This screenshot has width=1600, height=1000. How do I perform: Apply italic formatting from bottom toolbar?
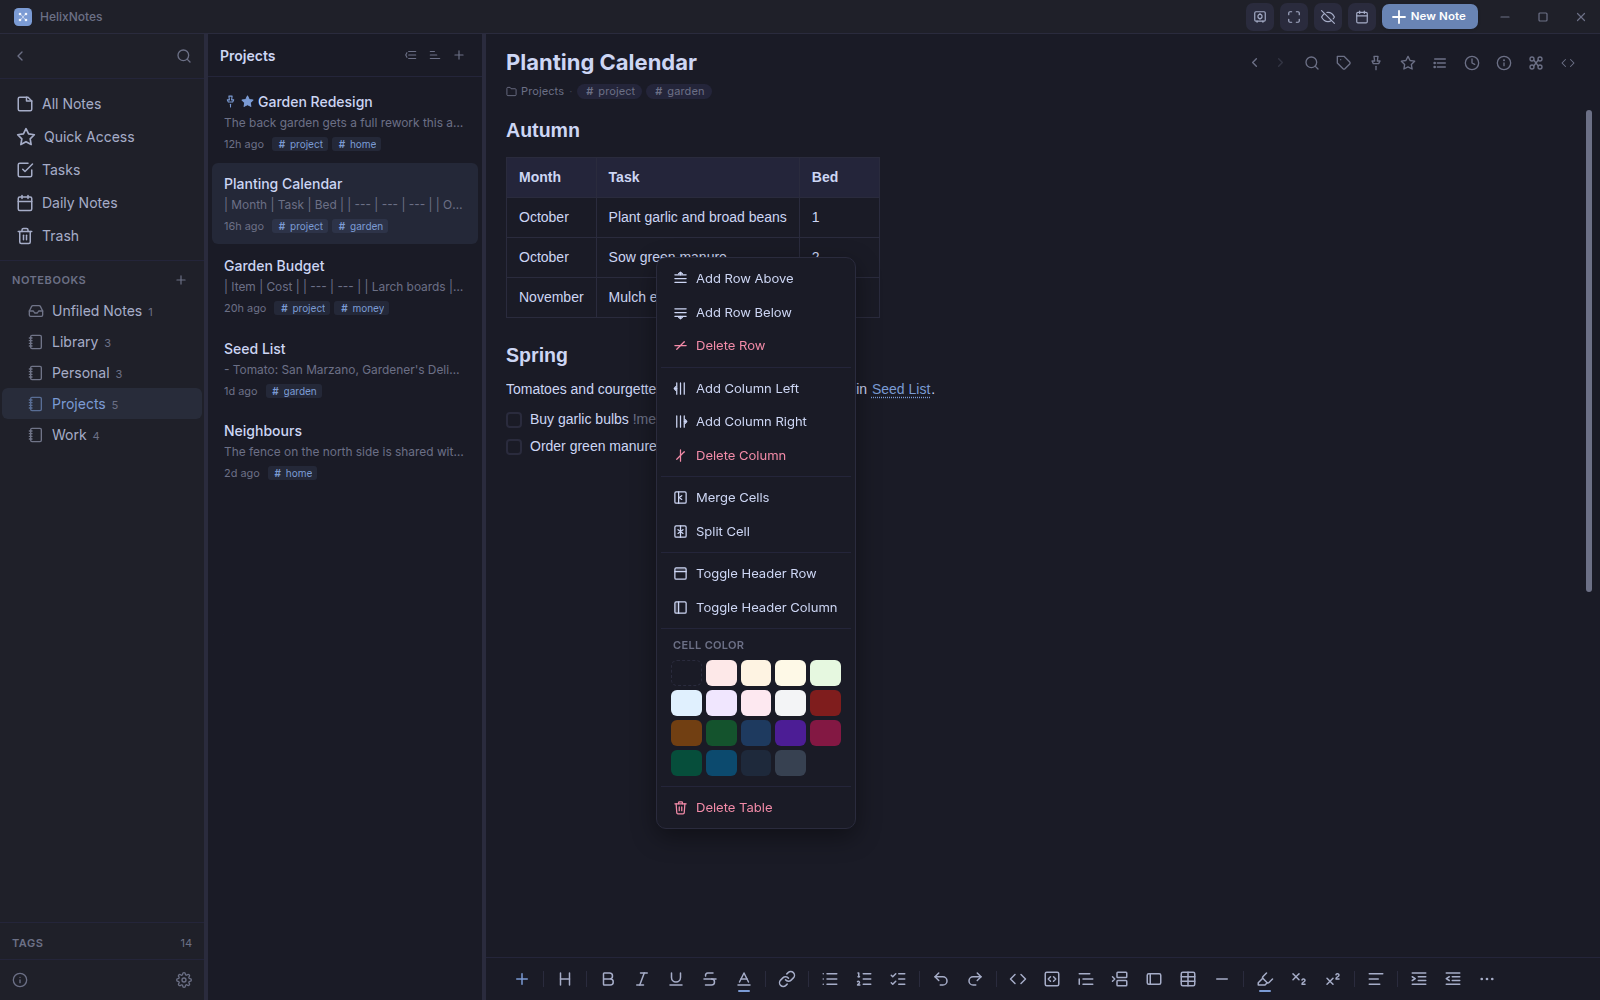tap(642, 979)
